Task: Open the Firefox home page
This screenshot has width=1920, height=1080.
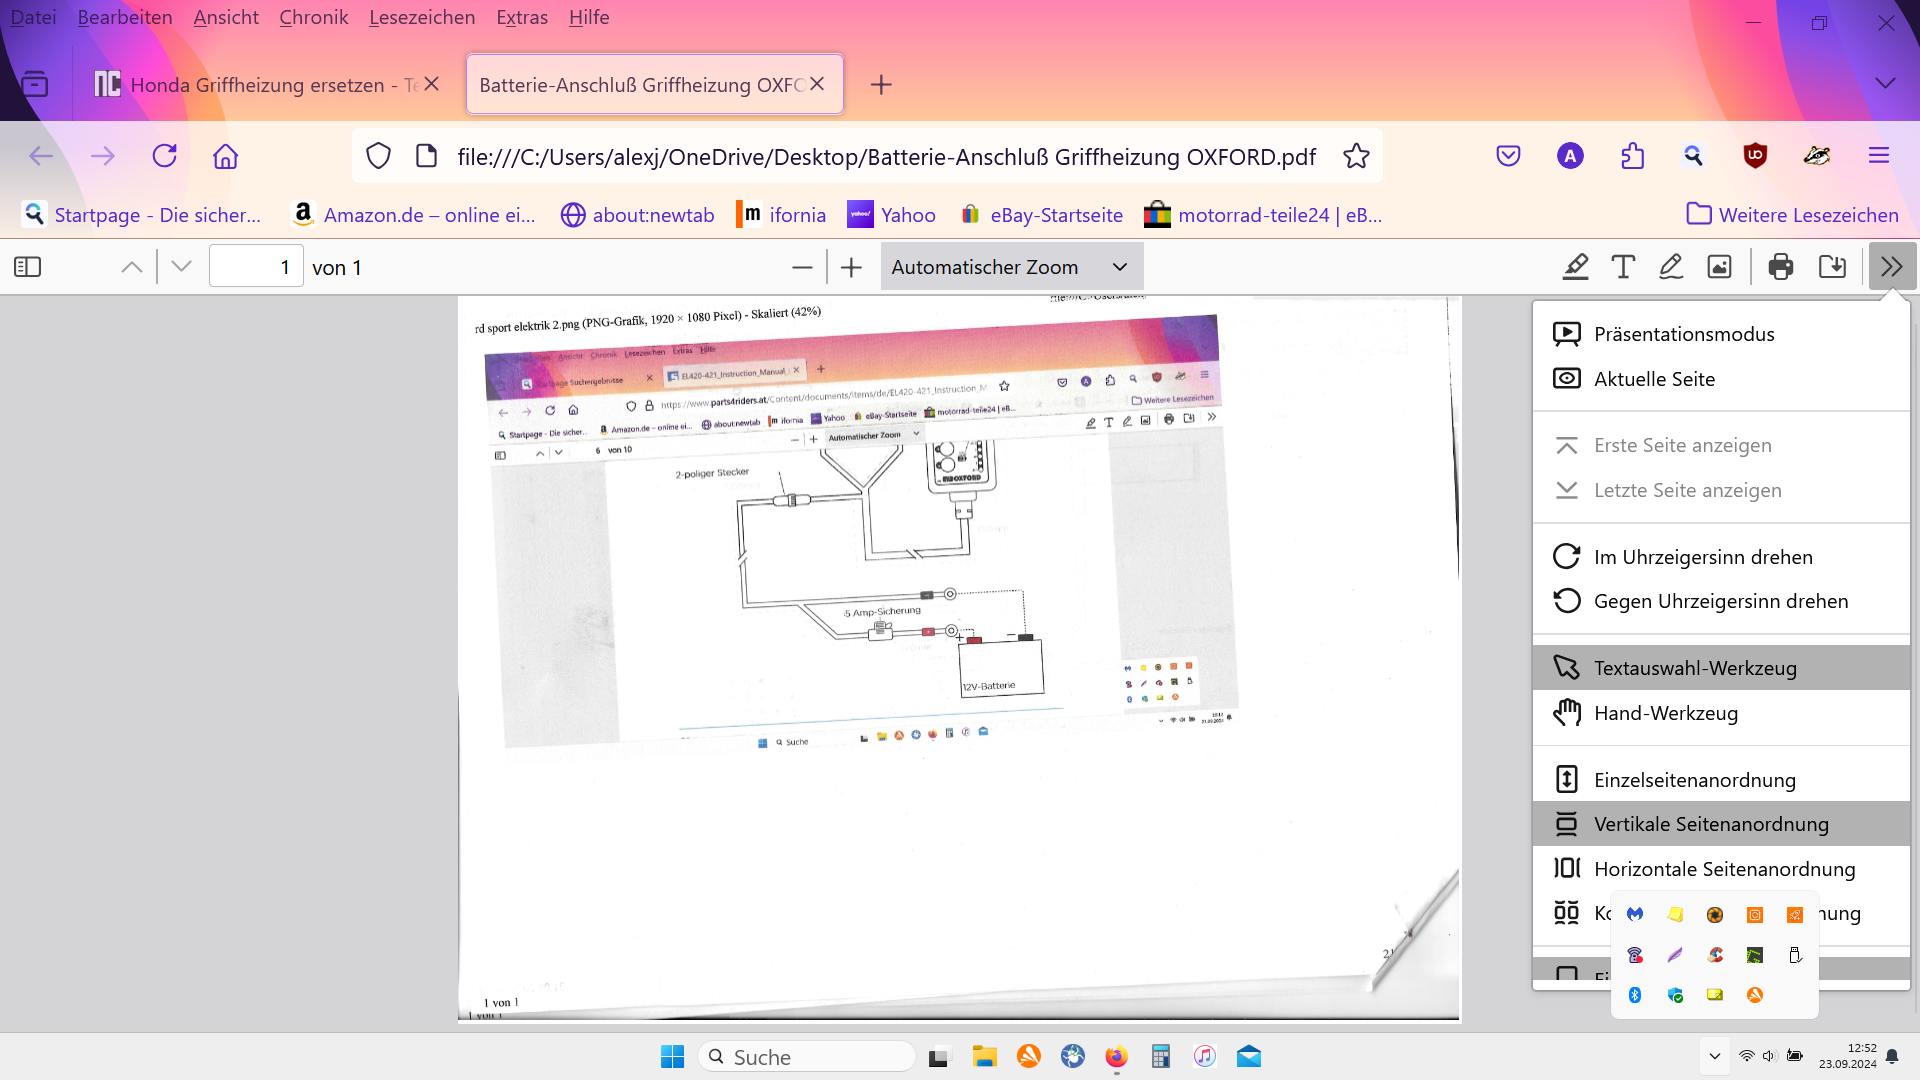Action: point(226,156)
